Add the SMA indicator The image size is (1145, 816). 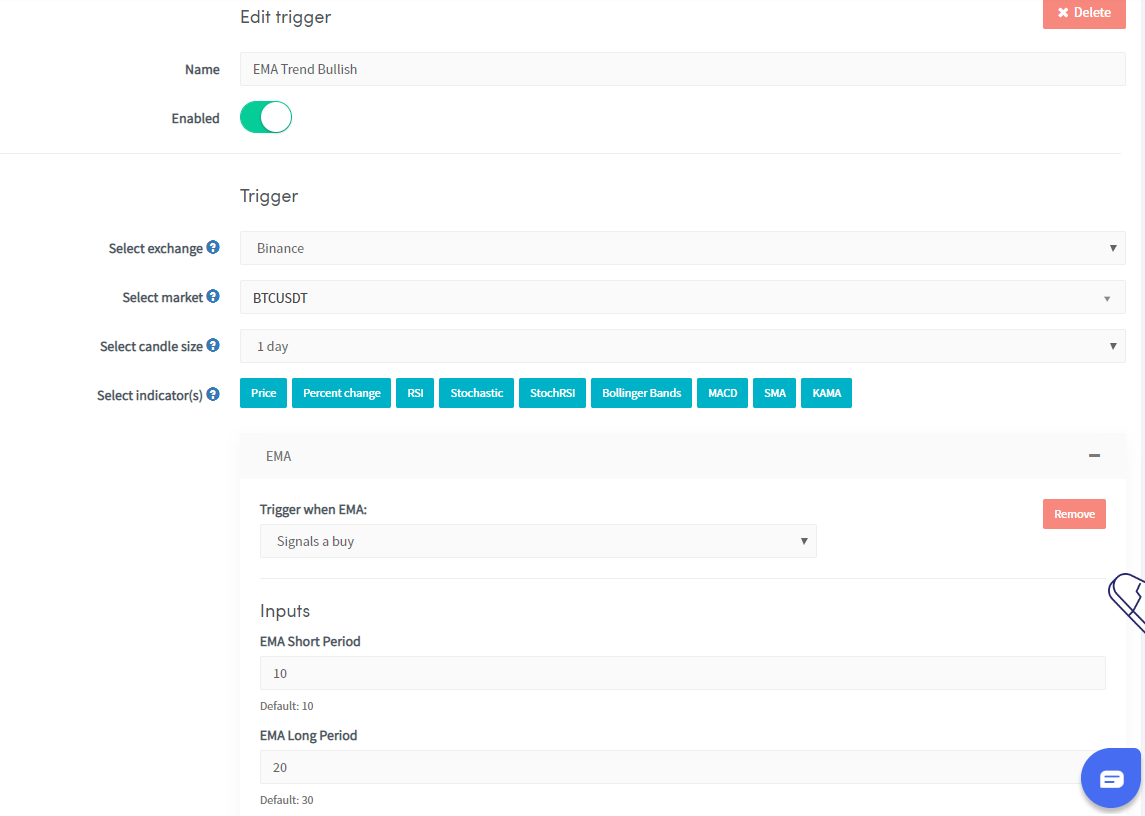[x=774, y=393]
